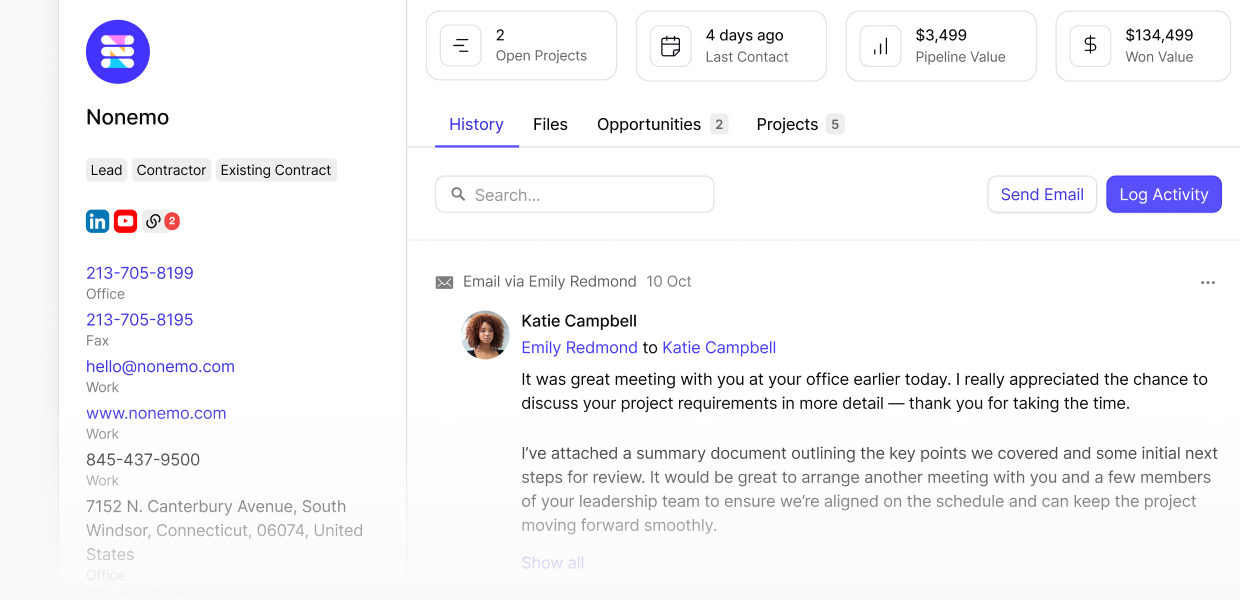Open the ellipsis menu on the email entry
Image resolution: width=1240 pixels, height=600 pixels.
1208,283
